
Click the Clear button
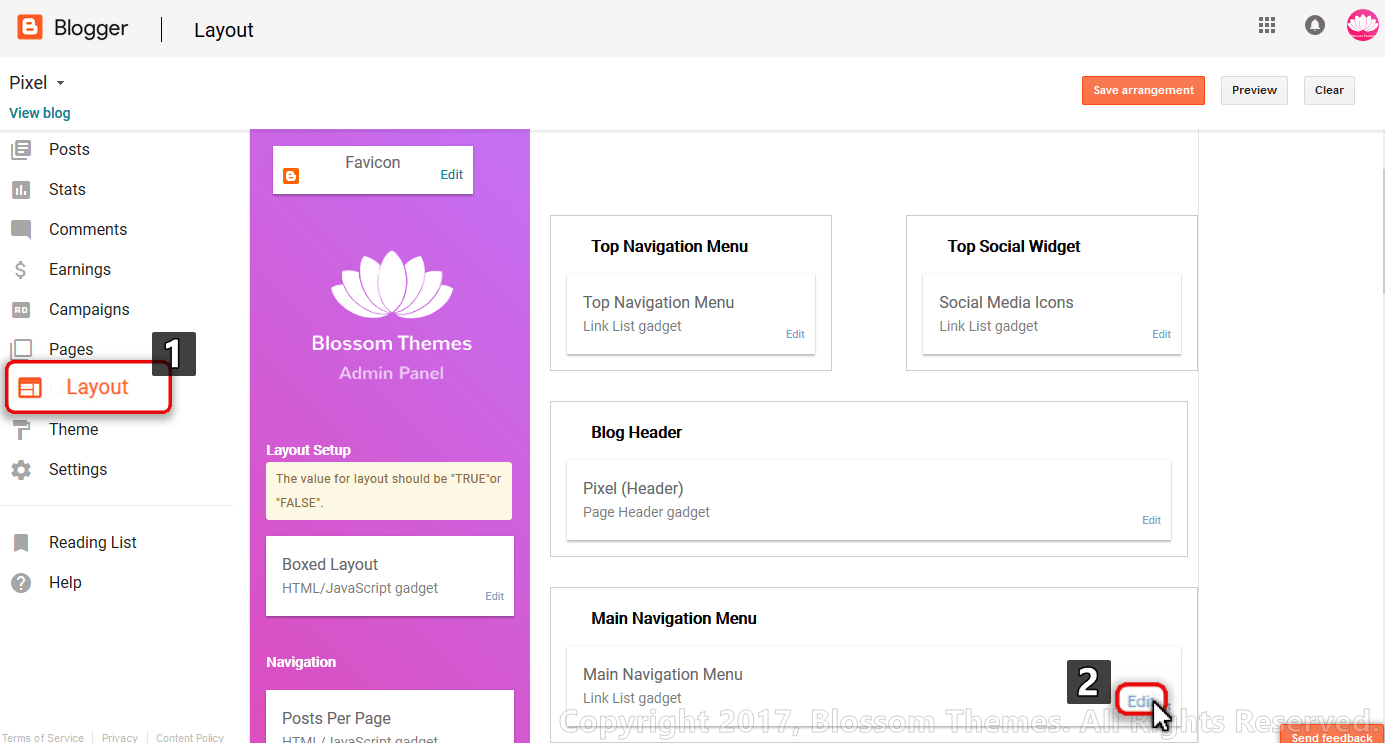click(x=1329, y=90)
